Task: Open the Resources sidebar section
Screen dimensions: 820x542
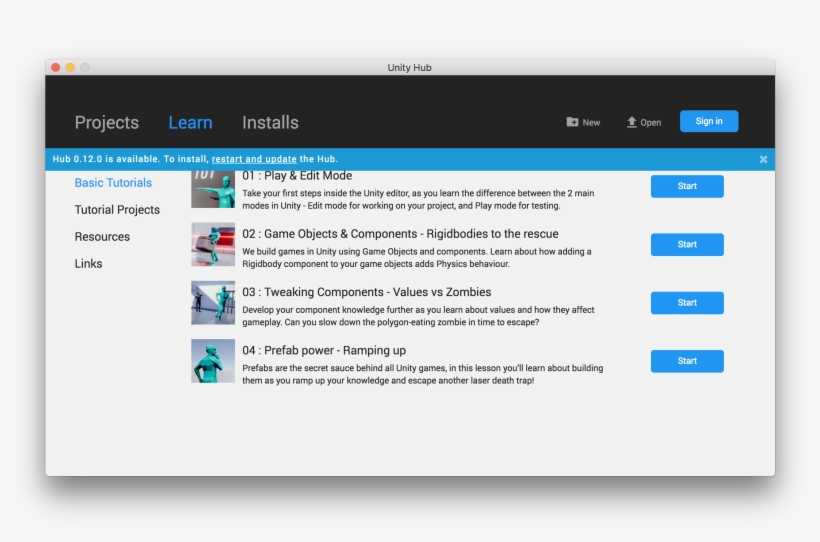Action: tap(102, 236)
